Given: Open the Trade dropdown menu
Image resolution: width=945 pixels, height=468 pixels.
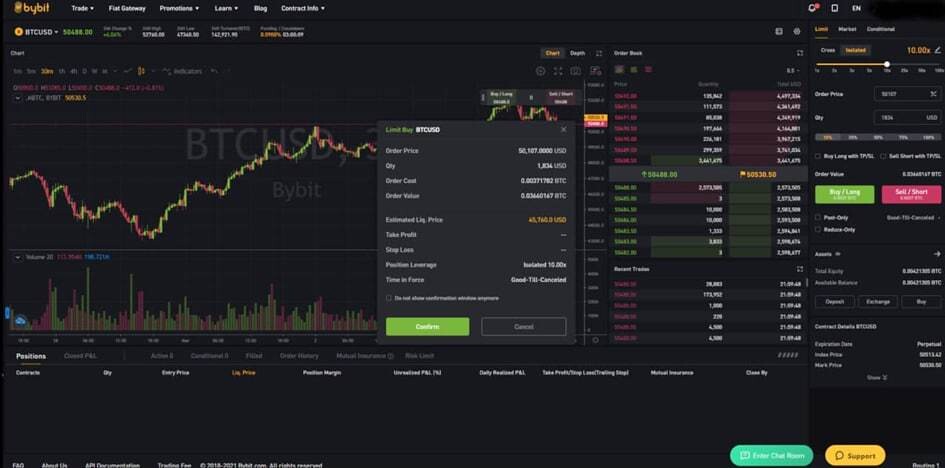Looking at the screenshot, I should click(x=83, y=8).
